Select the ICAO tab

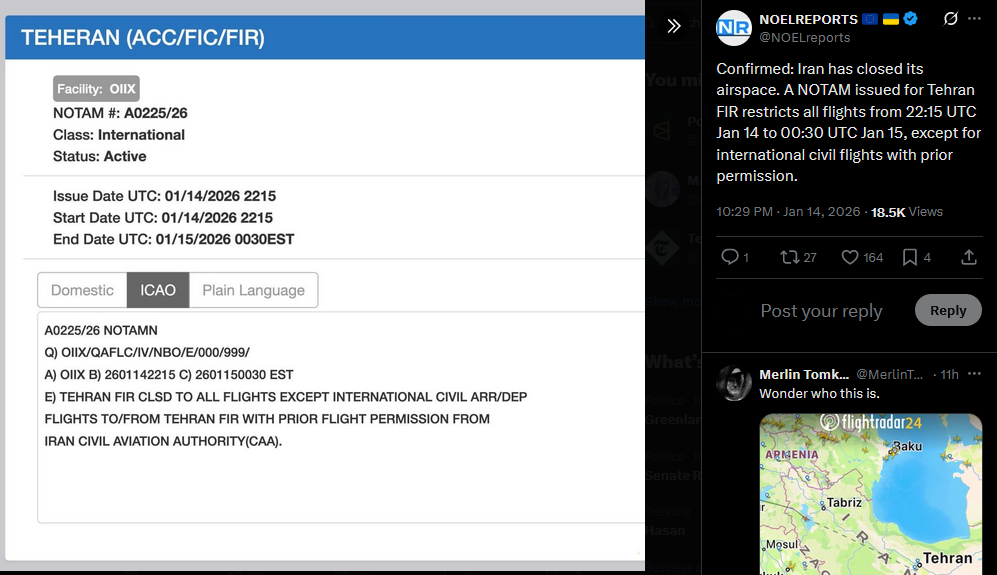pyautogui.click(x=158, y=290)
